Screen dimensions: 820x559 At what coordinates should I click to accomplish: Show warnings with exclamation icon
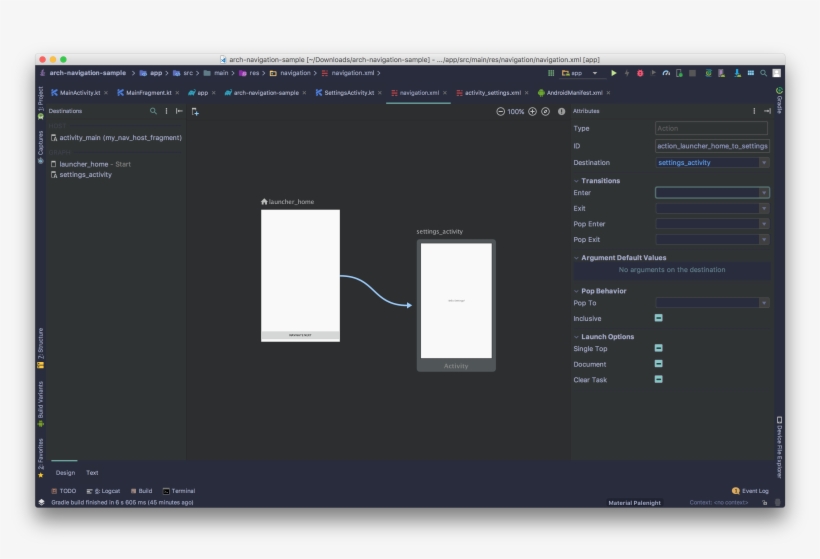click(561, 111)
